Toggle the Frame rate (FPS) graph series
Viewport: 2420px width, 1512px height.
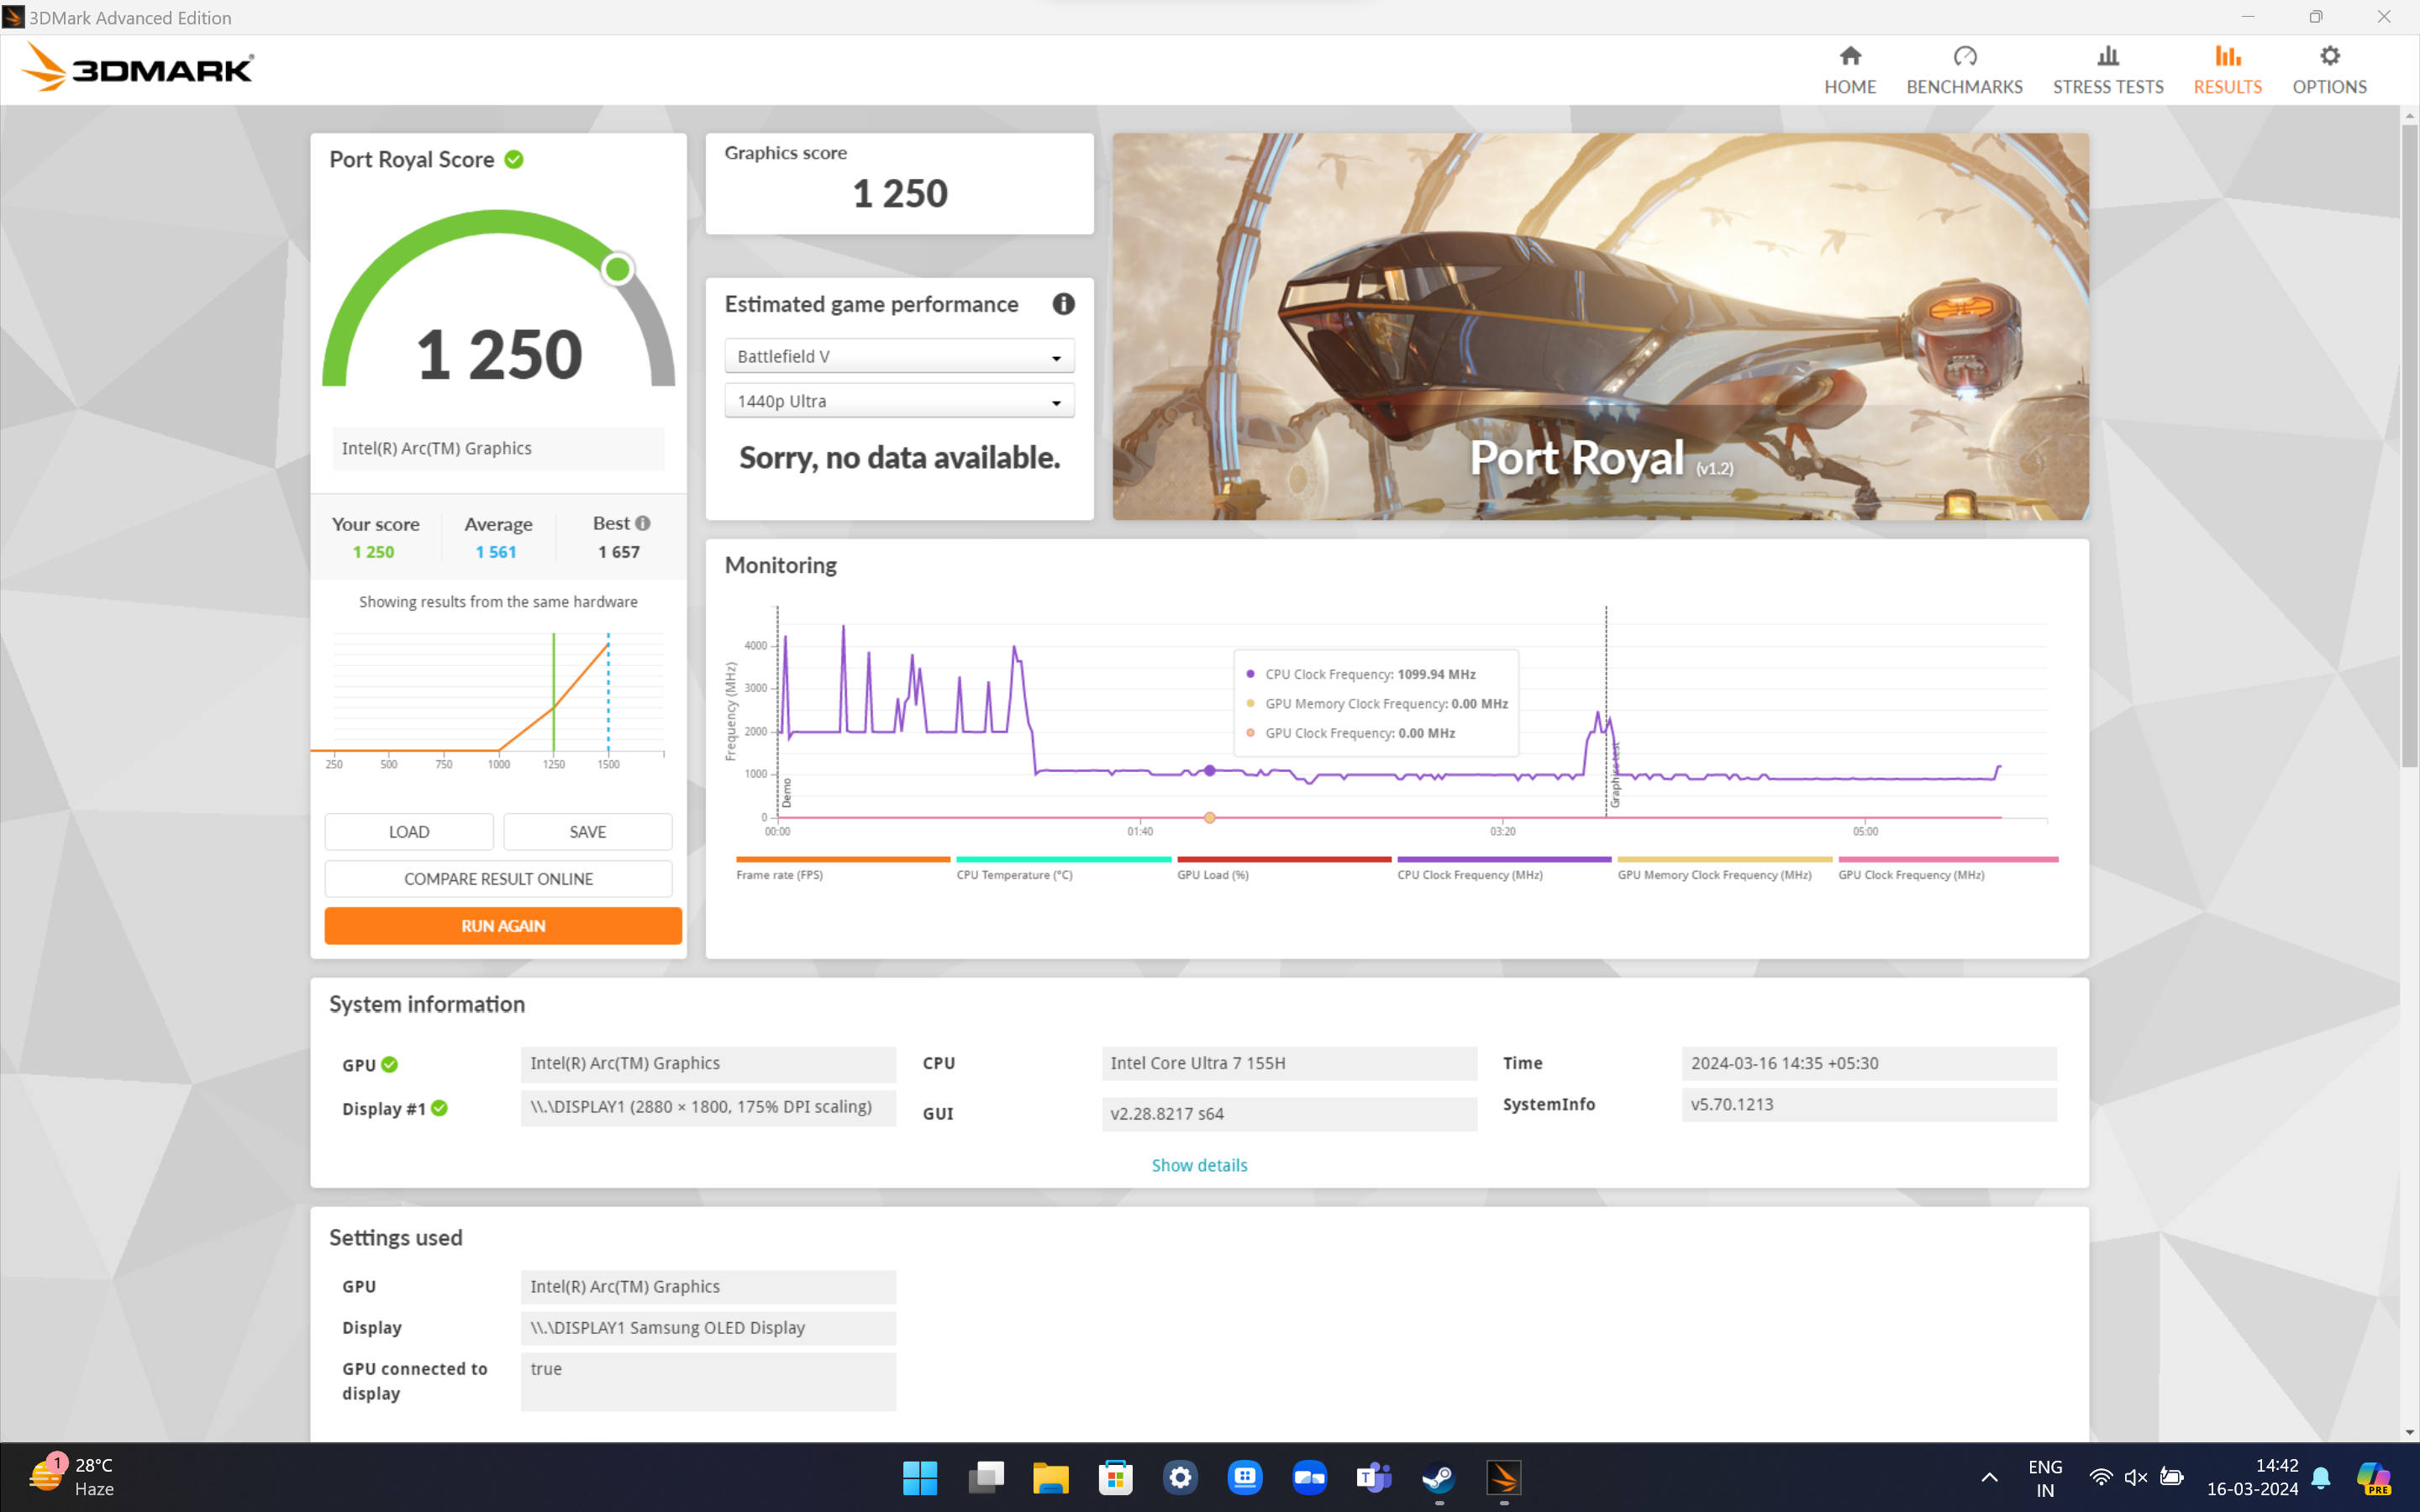click(x=843, y=868)
